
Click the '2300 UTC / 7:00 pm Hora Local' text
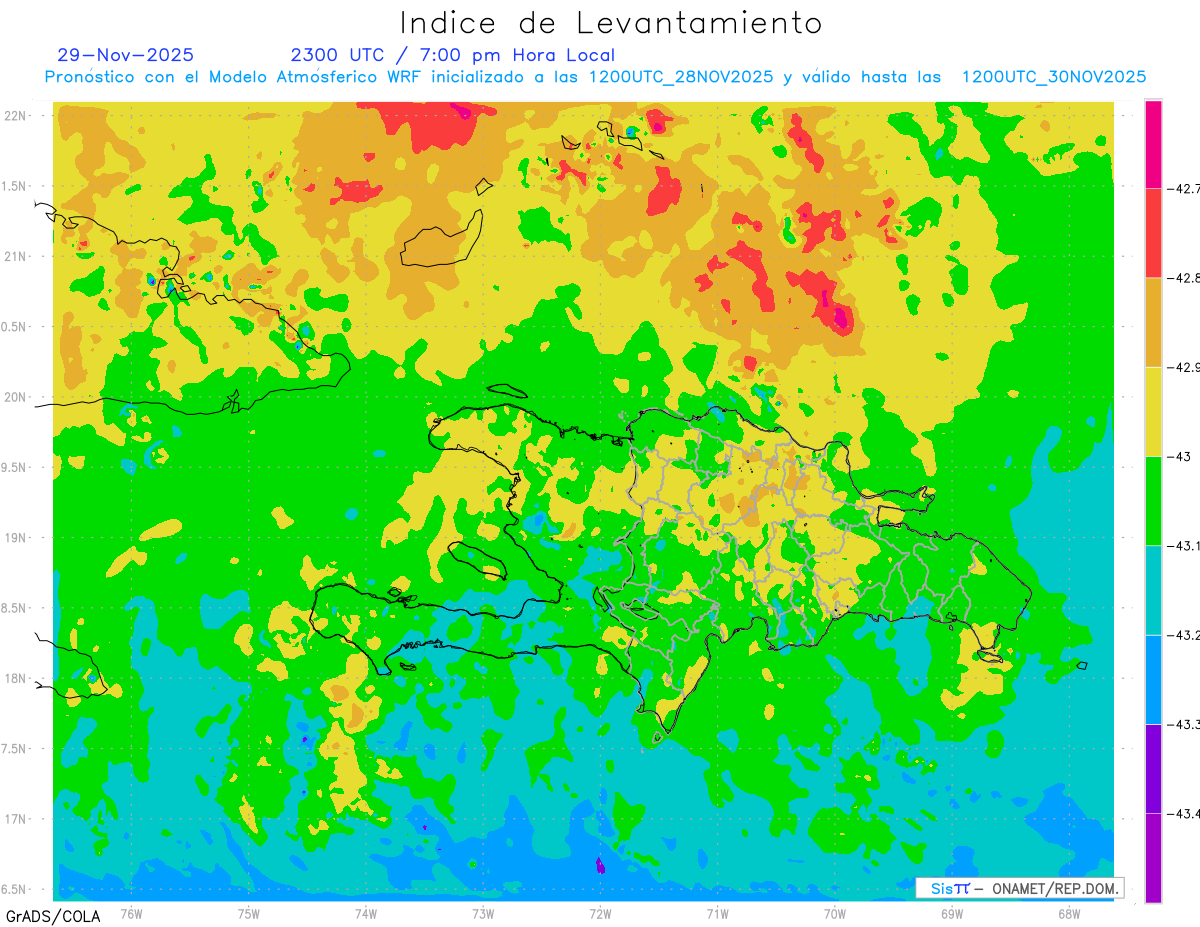coord(452,55)
